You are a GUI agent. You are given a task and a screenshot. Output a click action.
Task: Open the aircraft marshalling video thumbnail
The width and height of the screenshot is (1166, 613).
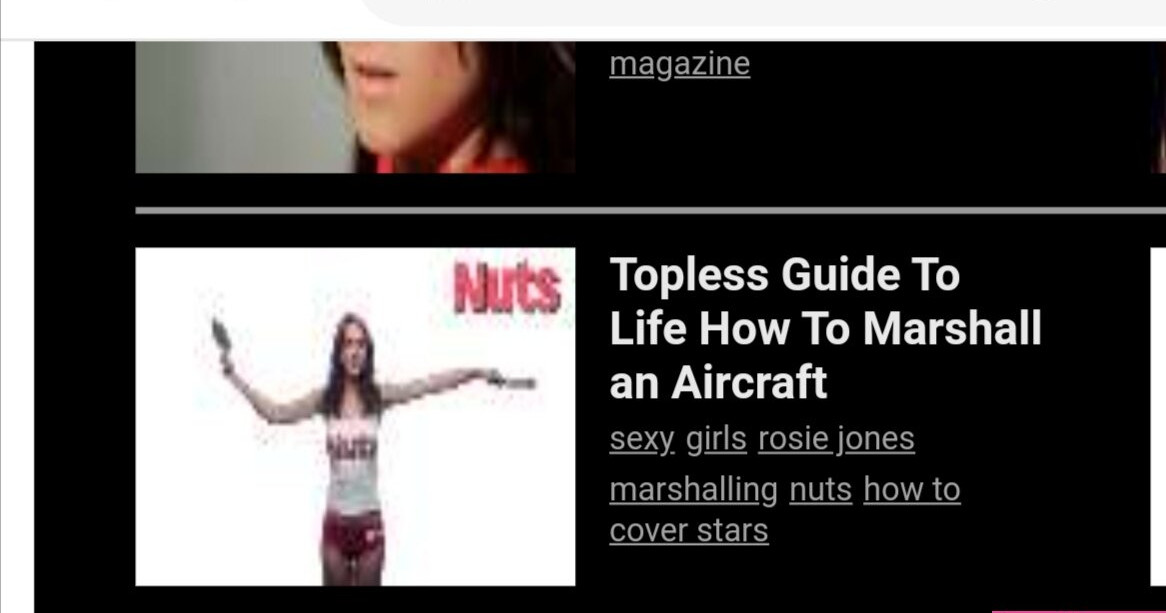point(355,417)
